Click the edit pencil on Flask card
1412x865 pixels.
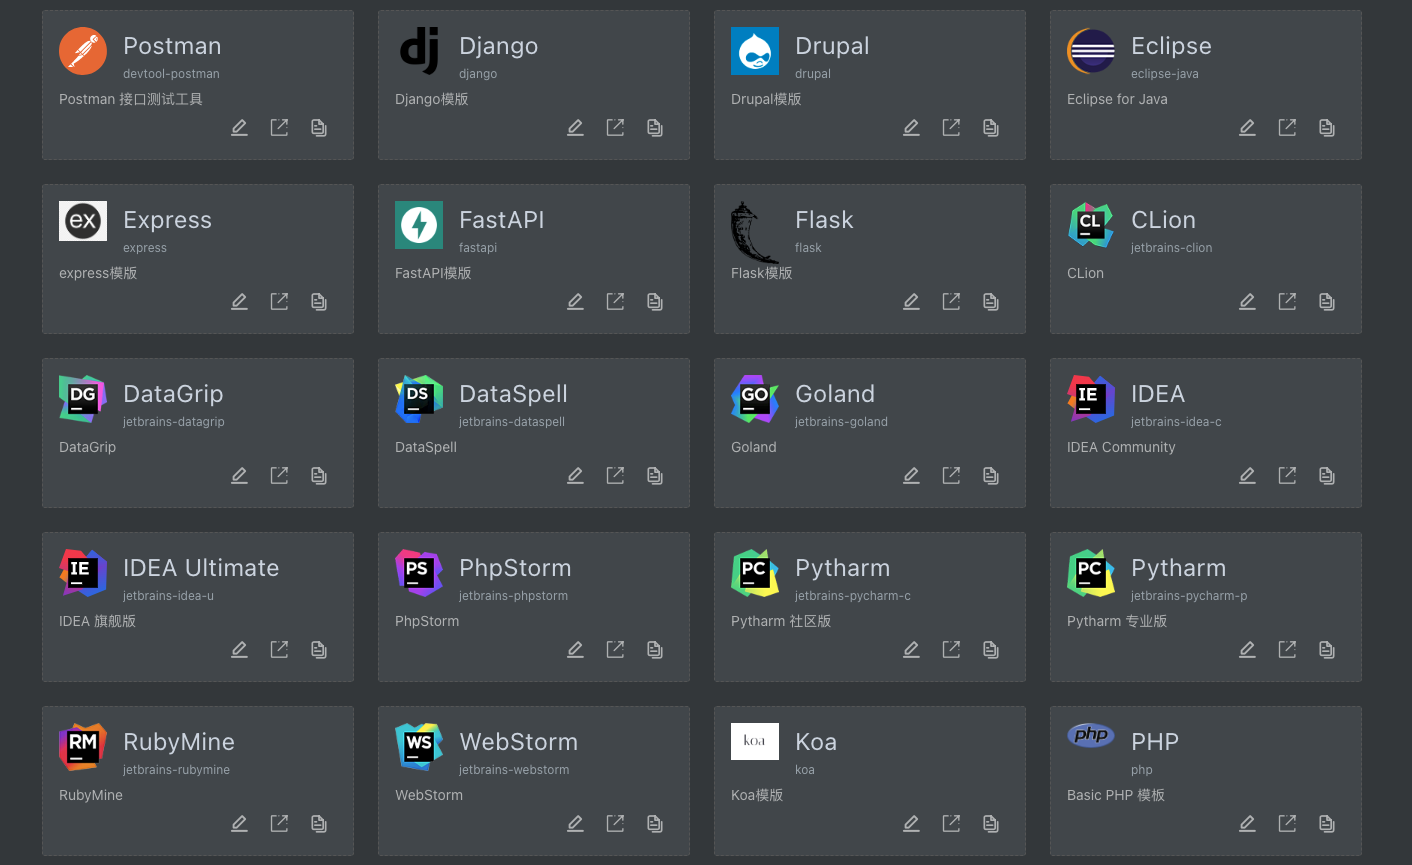pyautogui.click(x=911, y=302)
